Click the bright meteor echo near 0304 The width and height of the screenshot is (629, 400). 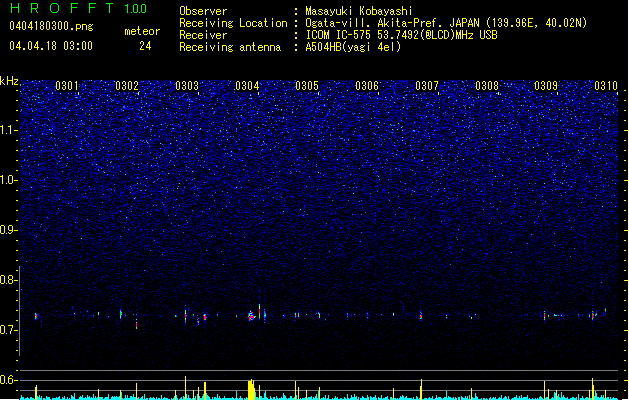coord(252,316)
